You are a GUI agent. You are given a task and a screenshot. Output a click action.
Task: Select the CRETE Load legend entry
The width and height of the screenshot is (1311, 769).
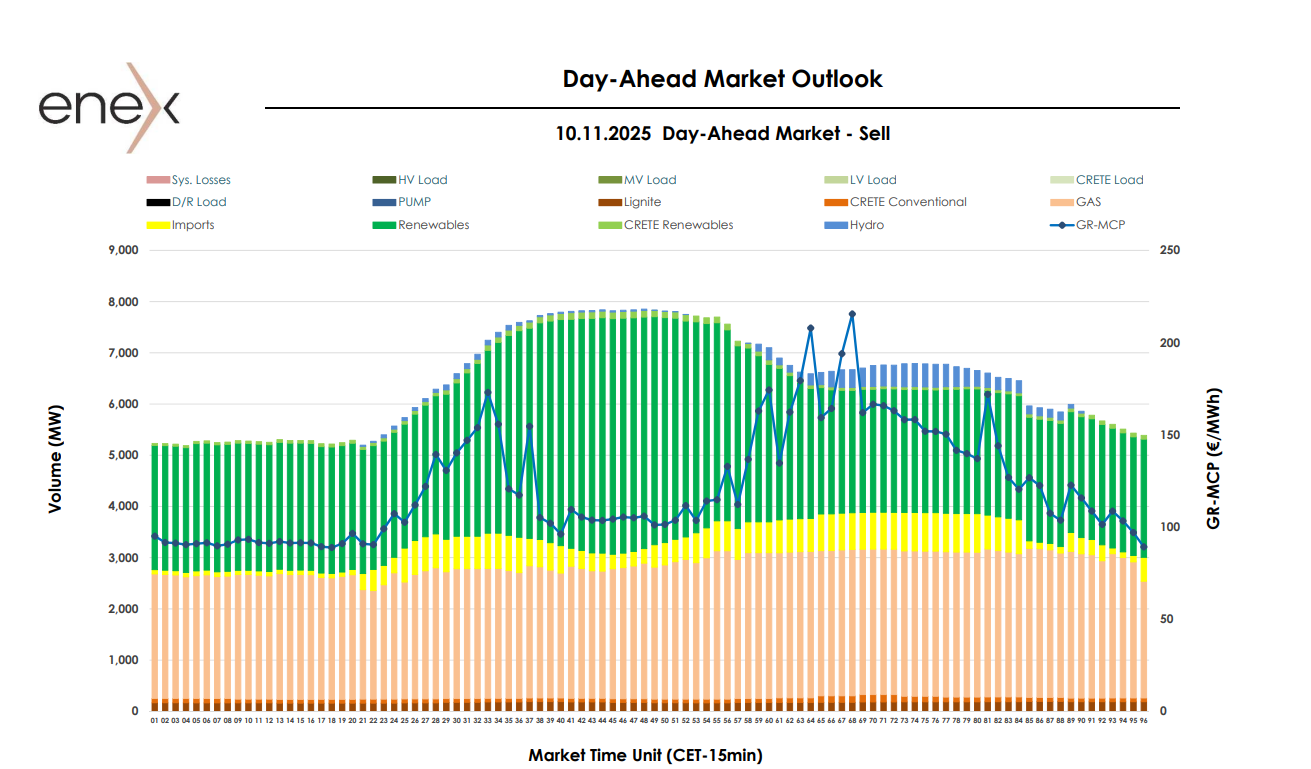[1109, 180]
